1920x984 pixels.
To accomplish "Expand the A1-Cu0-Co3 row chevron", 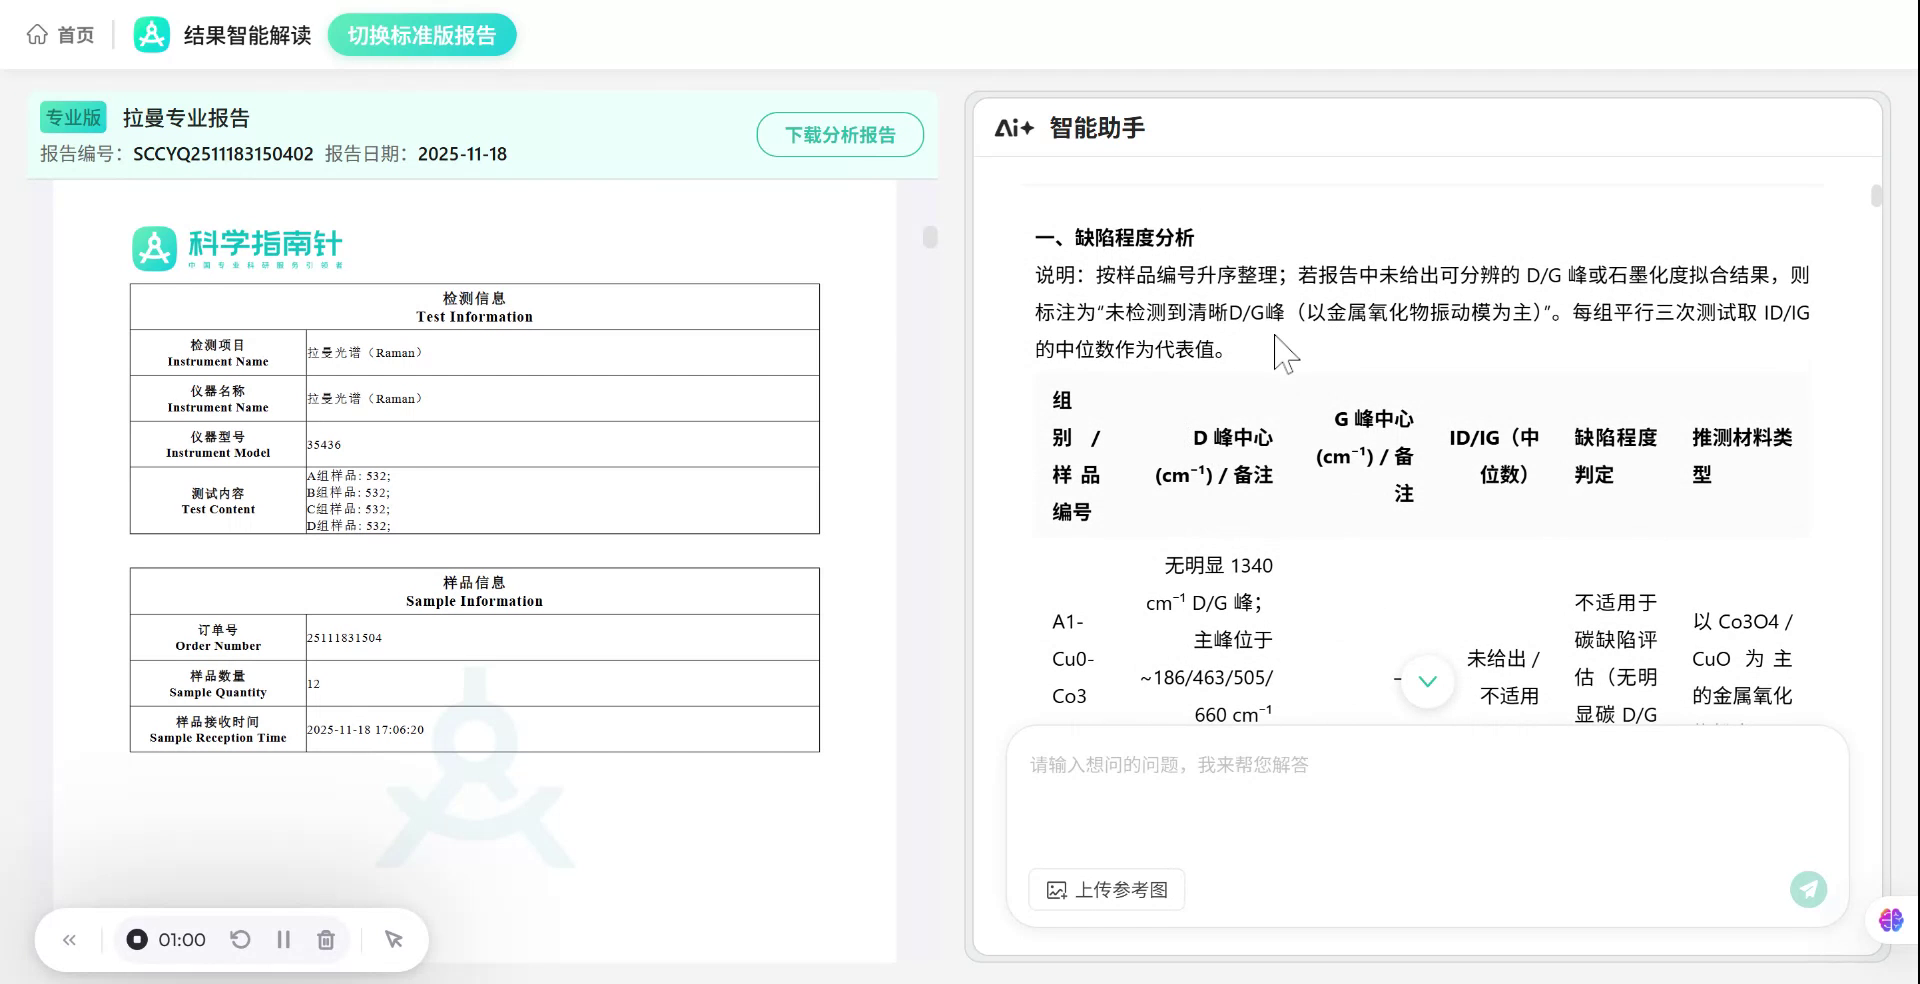I will pos(1427,681).
